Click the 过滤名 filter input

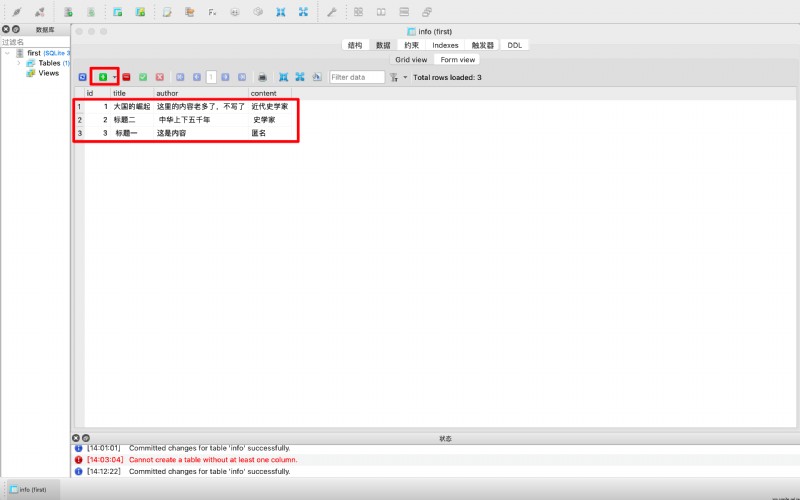point(35,42)
